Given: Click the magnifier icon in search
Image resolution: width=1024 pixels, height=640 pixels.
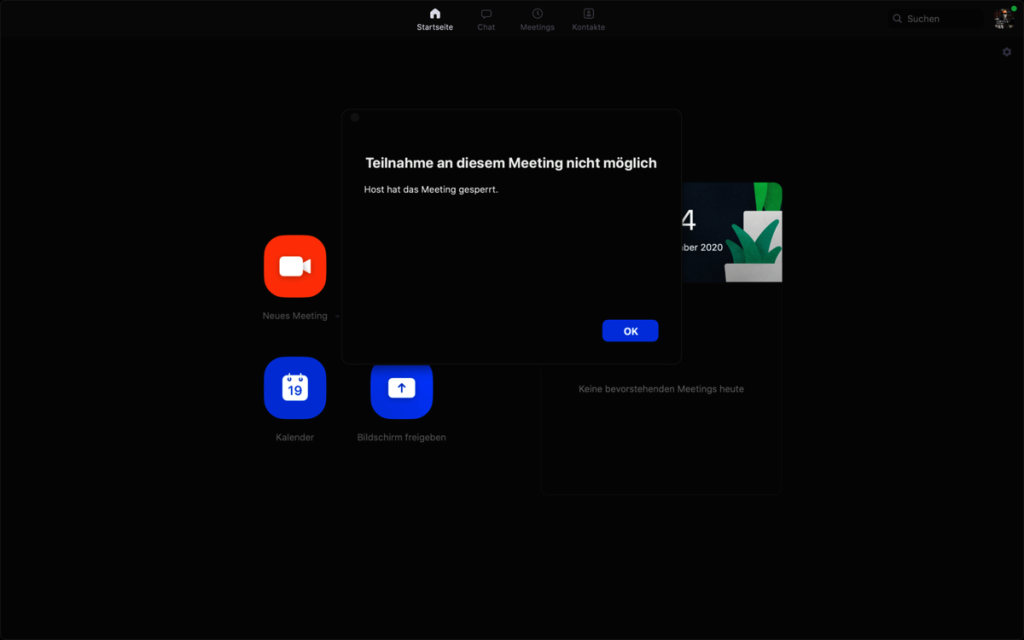Looking at the screenshot, I should tap(897, 19).
